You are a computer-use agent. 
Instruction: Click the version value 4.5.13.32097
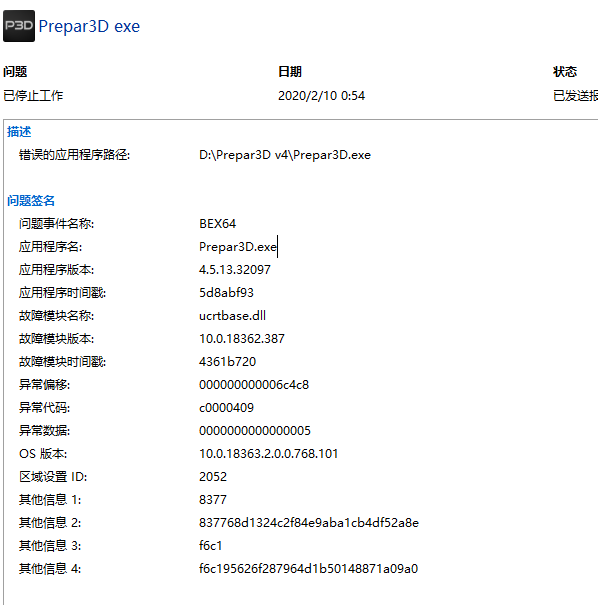235,270
